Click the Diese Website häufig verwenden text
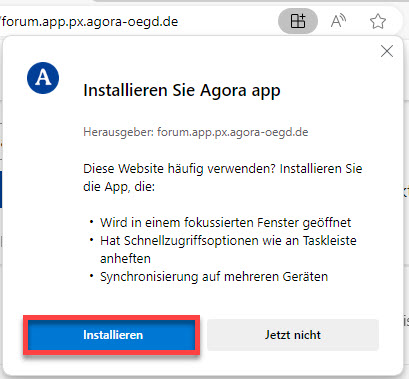The image size is (409, 379). [x=179, y=169]
